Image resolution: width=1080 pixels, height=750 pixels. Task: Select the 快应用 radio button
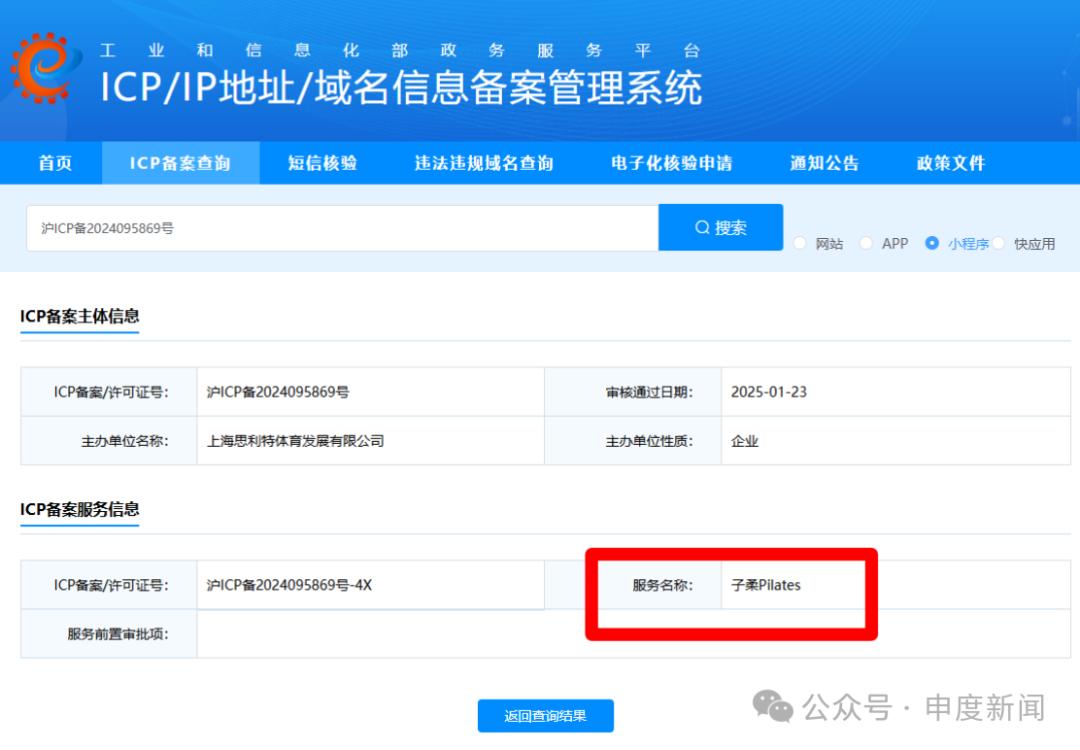(998, 243)
